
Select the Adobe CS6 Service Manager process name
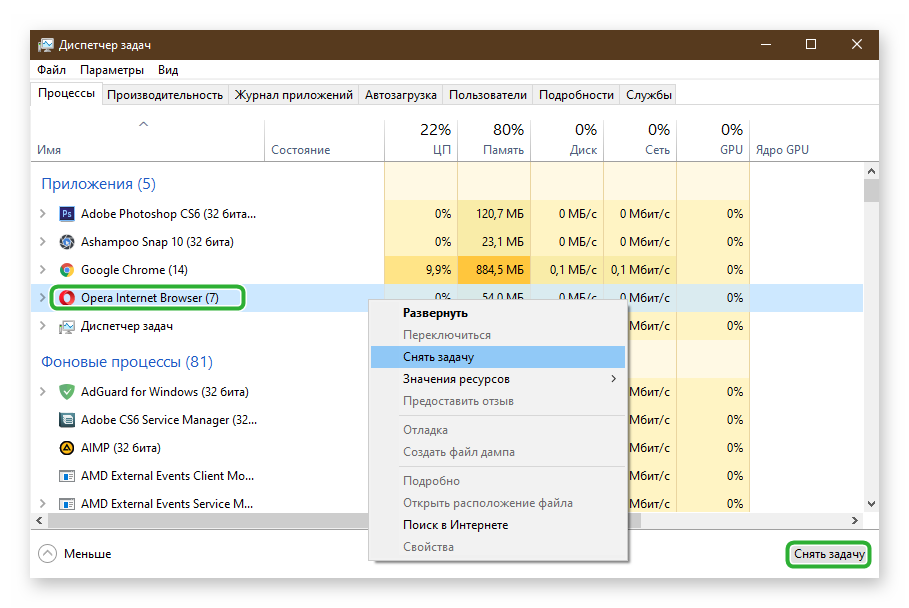coord(169,420)
